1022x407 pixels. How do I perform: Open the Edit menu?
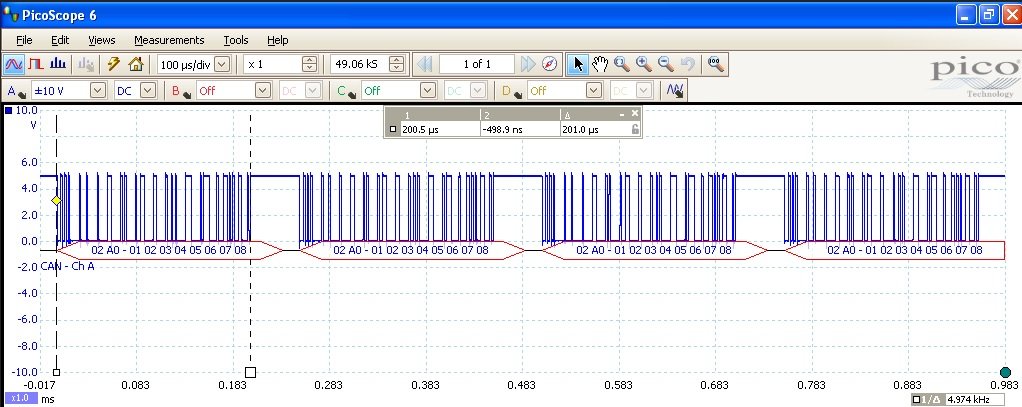coord(60,40)
